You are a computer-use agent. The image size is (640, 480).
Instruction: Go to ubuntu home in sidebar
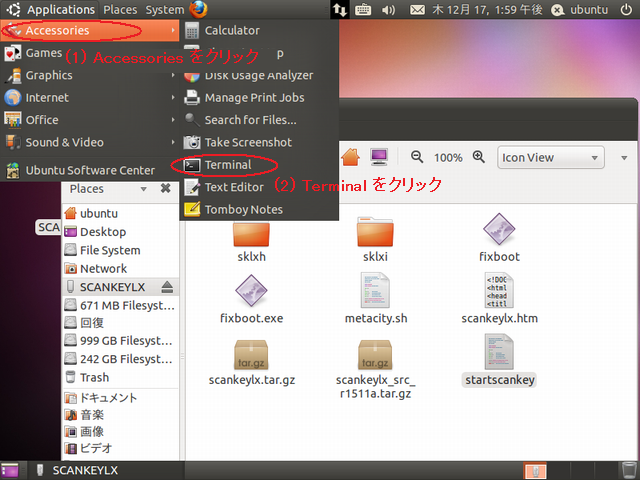120,213
